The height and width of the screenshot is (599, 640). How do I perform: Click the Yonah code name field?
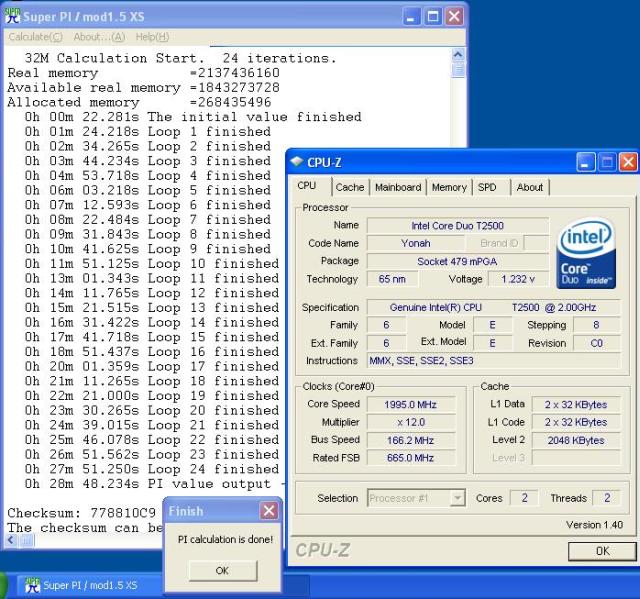point(416,243)
